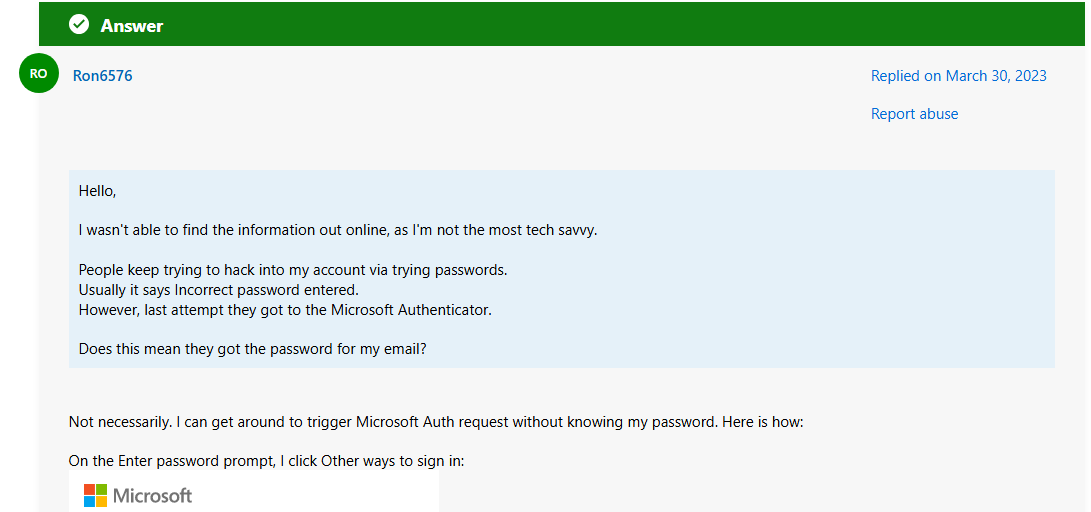This screenshot has height=512, width=1091.
Task: Click the Incorrect password entered sentence
Action: [218, 289]
